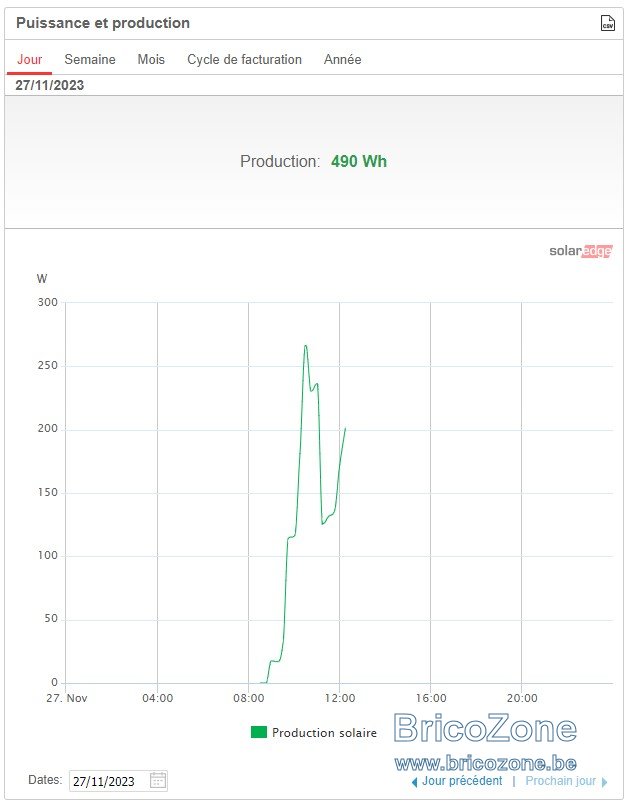Click the Puissance et production title

tap(103, 23)
